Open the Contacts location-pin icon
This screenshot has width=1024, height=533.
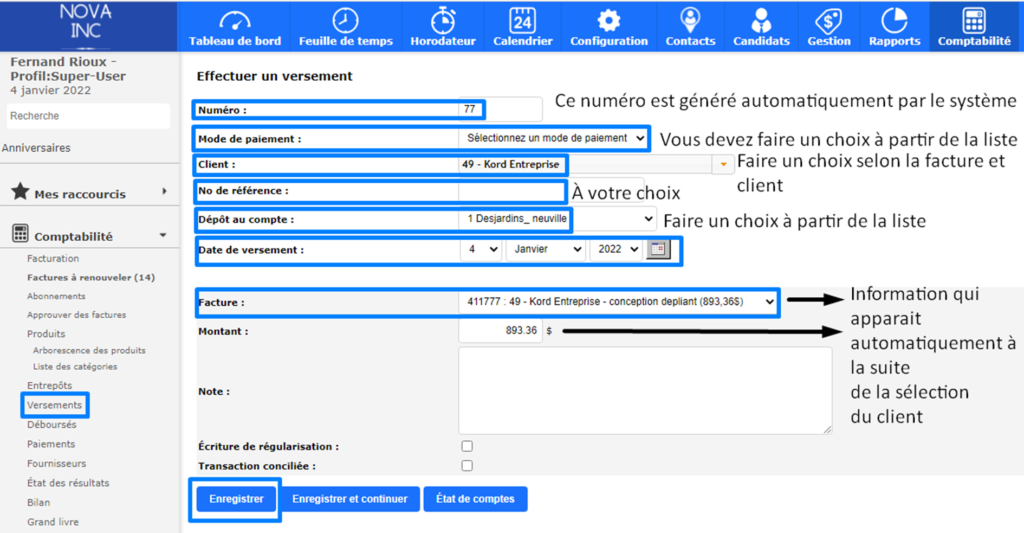point(690,20)
